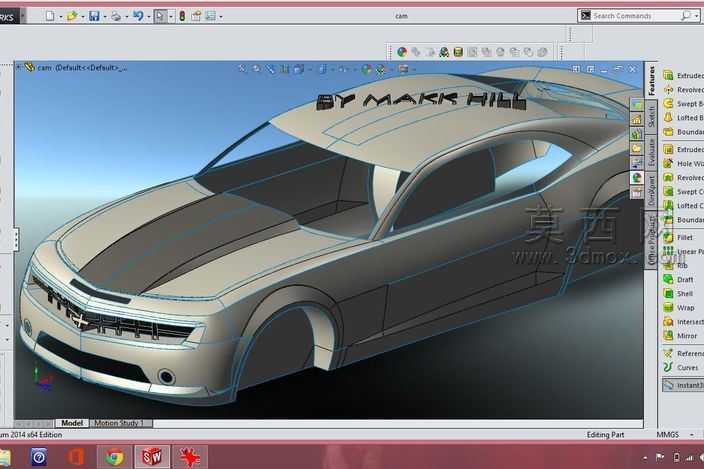The height and width of the screenshot is (469, 704).
Task: Click the Mirror feature button
Action: click(x=680, y=335)
